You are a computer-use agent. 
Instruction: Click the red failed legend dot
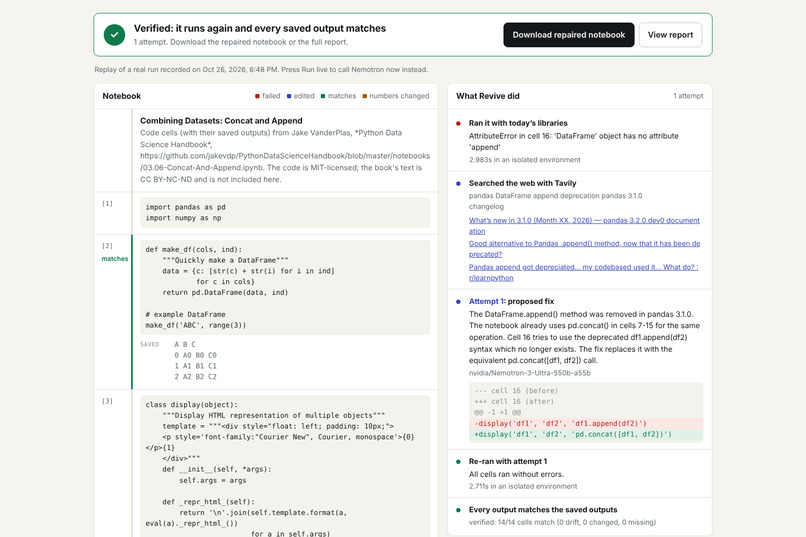coord(257,96)
